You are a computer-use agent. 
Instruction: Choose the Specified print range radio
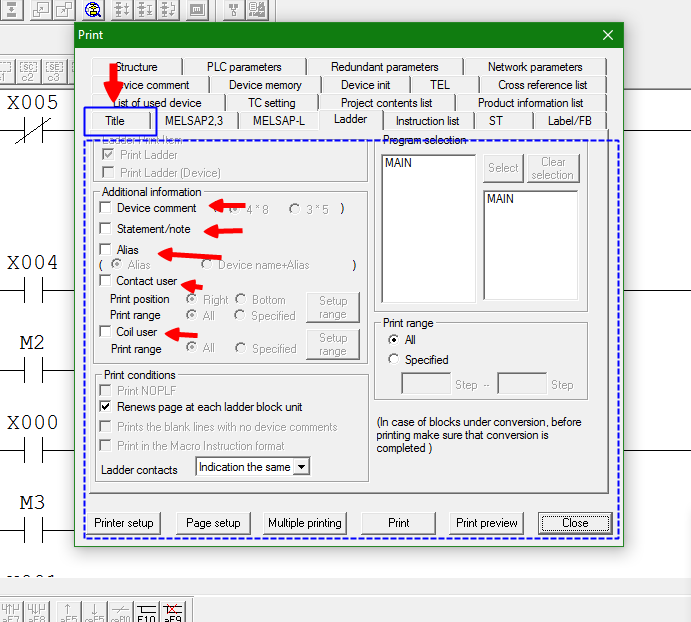(x=393, y=359)
